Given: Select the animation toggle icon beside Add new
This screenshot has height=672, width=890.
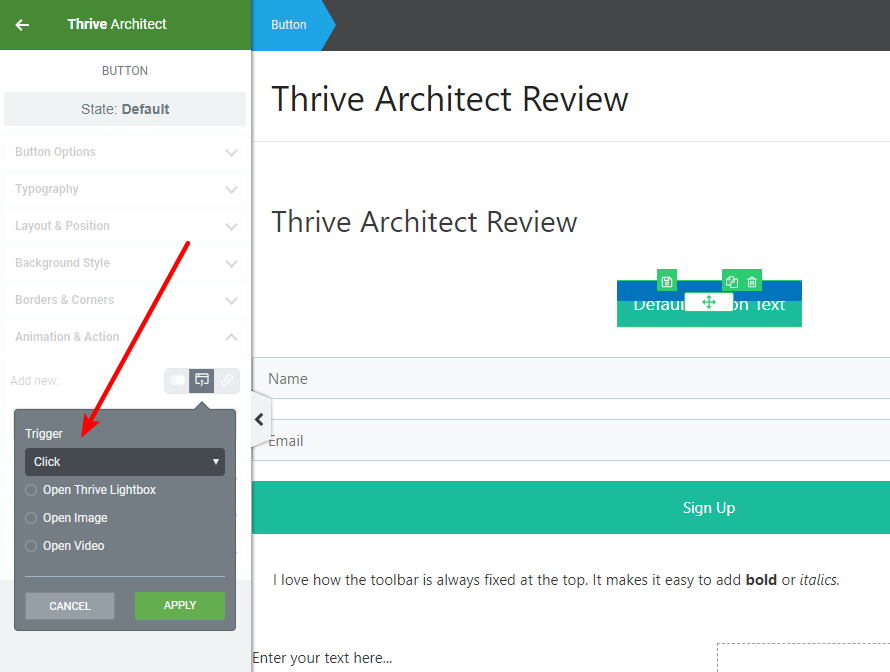Looking at the screenshot, I should (177, 380).
